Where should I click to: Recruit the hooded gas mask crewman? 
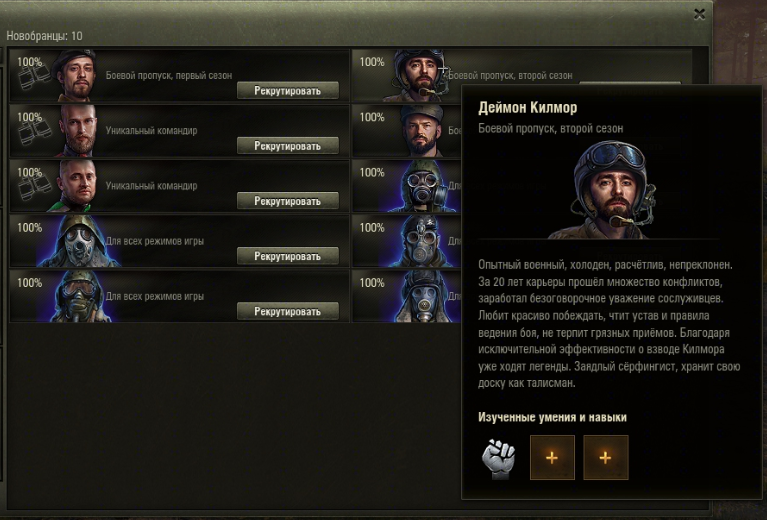point(288,256)
